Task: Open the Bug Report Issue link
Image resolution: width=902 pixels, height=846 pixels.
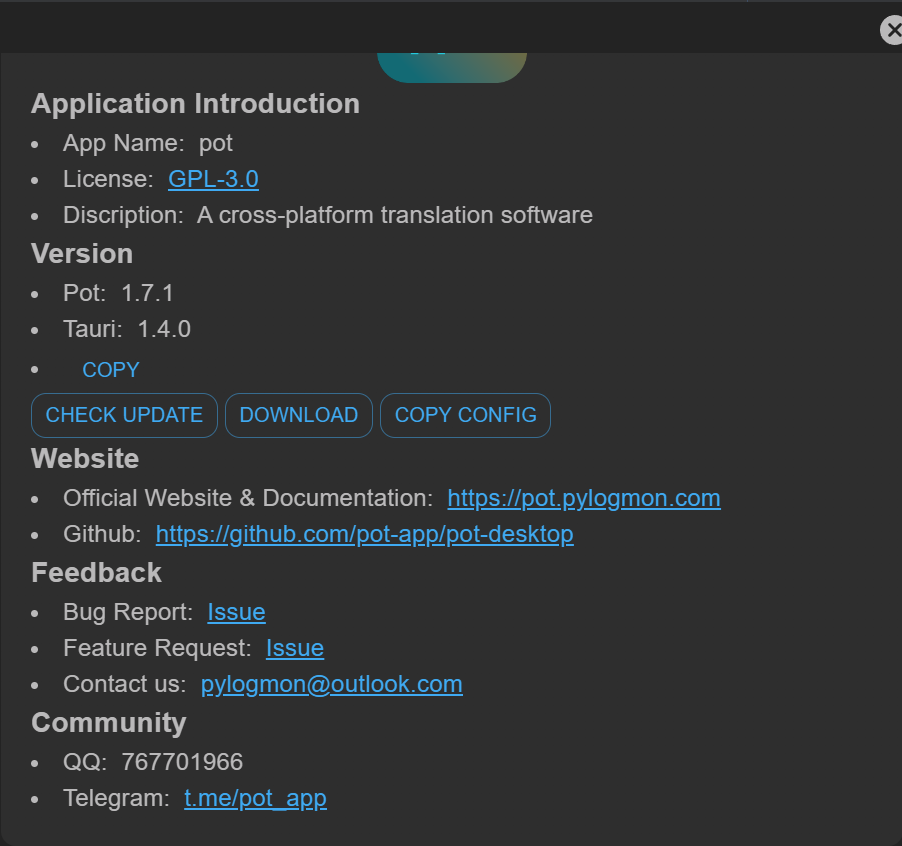Action: (236, 611)
